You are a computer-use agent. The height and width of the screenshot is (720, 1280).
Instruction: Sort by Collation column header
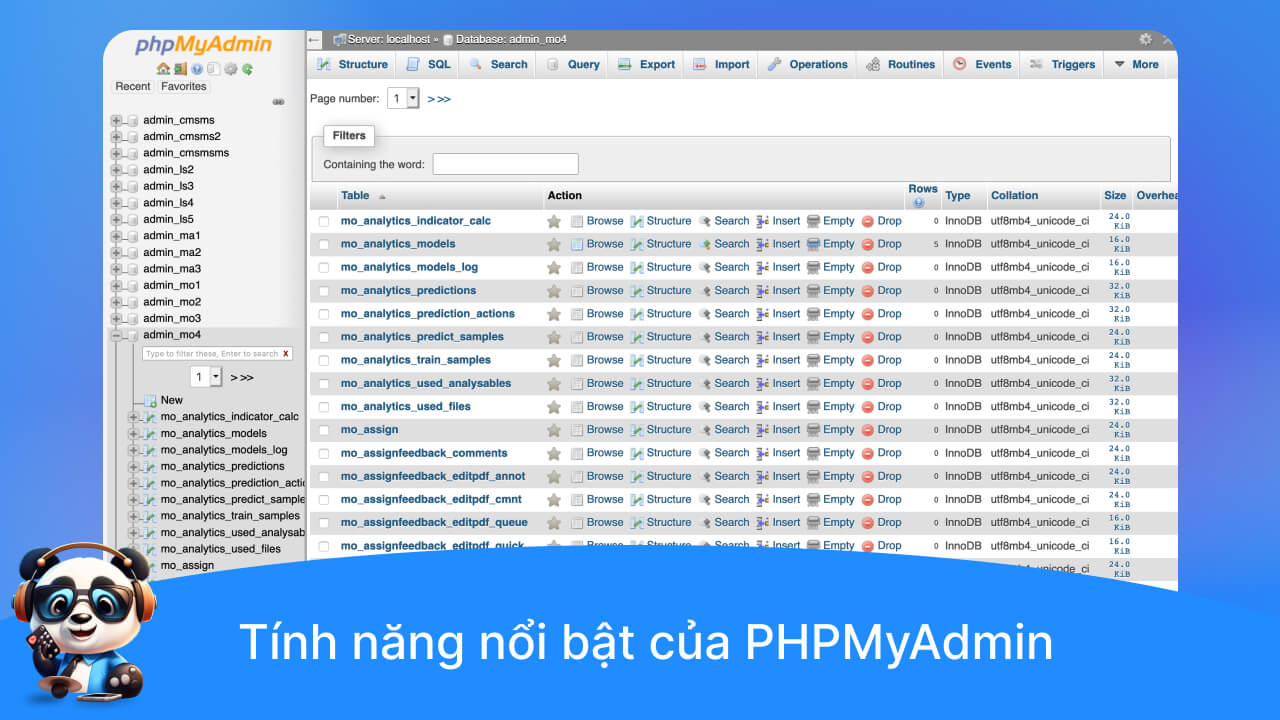pyautogui.click(x=1014, y=196)
